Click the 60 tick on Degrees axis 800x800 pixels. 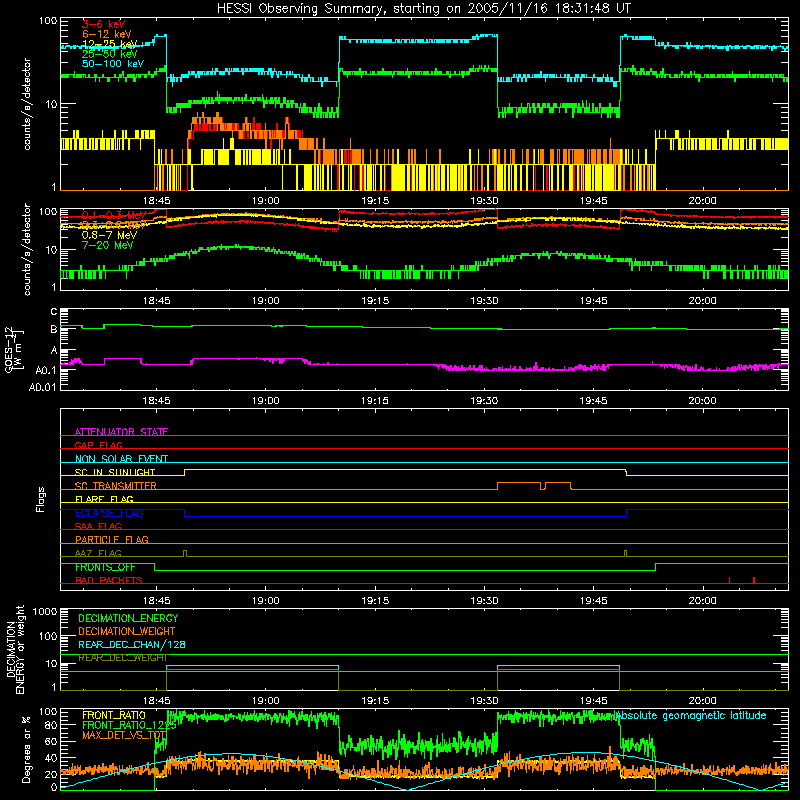[x=51, y=741]
